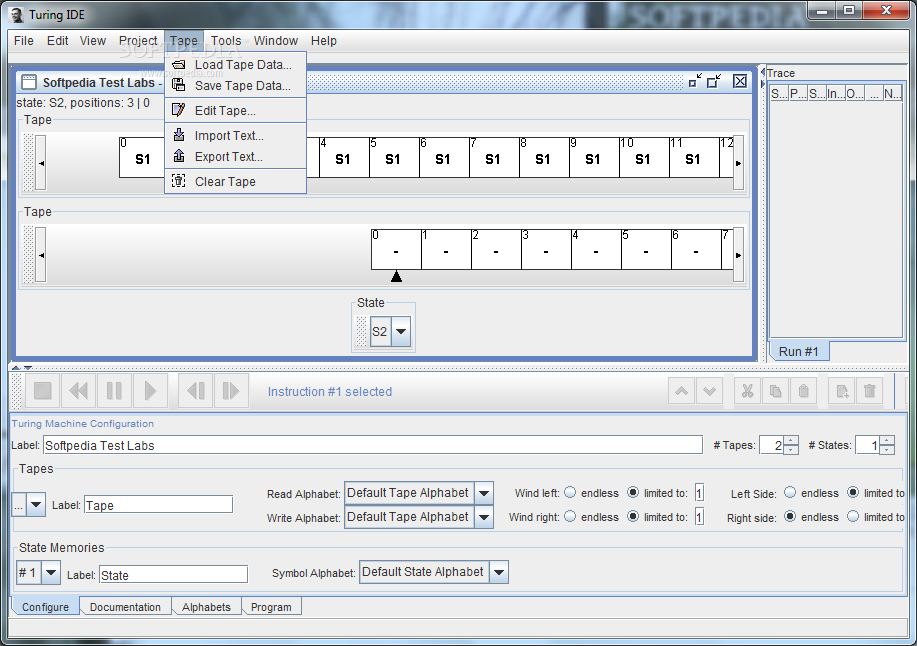Viewport: 917px width, 646px height.
Task: Select Edit Tape from the Tape menu
Action: [236, 110]
